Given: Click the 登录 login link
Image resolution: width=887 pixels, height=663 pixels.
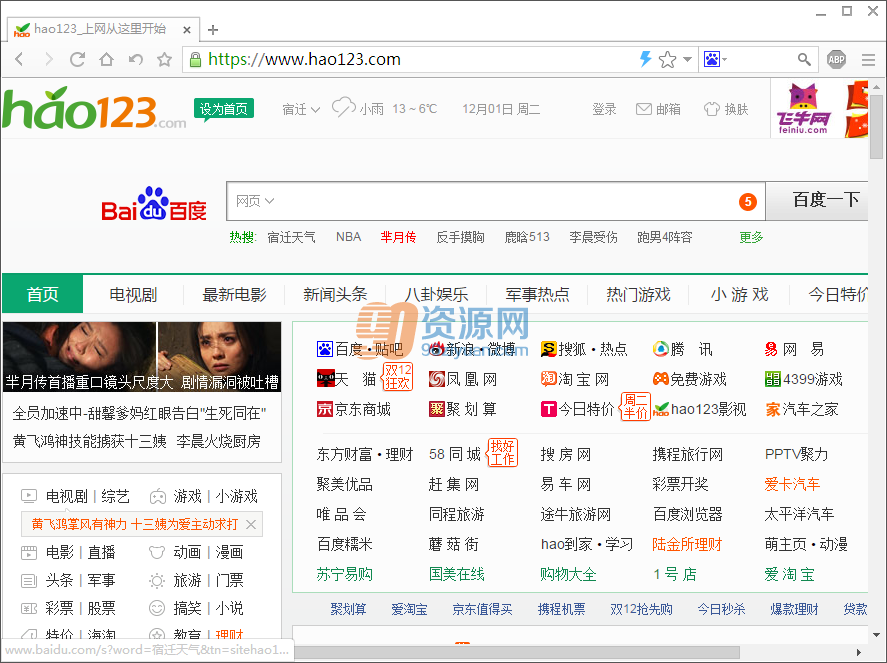Looking at the screenshot, I should point(604,109).
